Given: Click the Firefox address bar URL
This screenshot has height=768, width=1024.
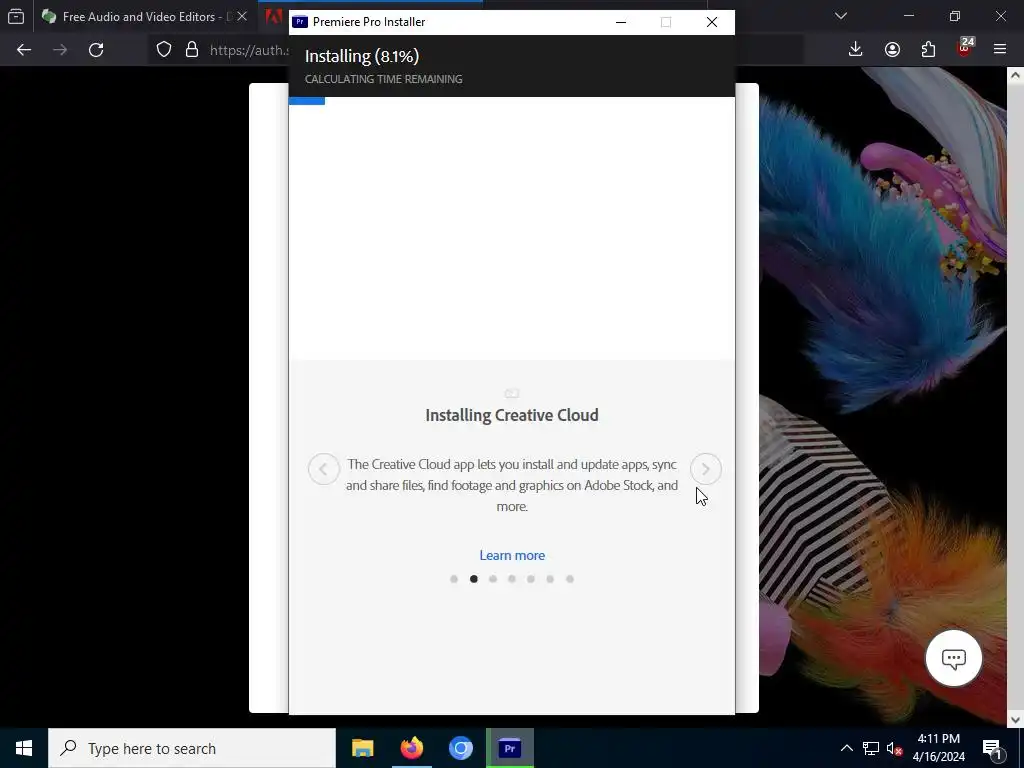Looking at the screenshot, I should pyautogui.click(x=249, y=50).
